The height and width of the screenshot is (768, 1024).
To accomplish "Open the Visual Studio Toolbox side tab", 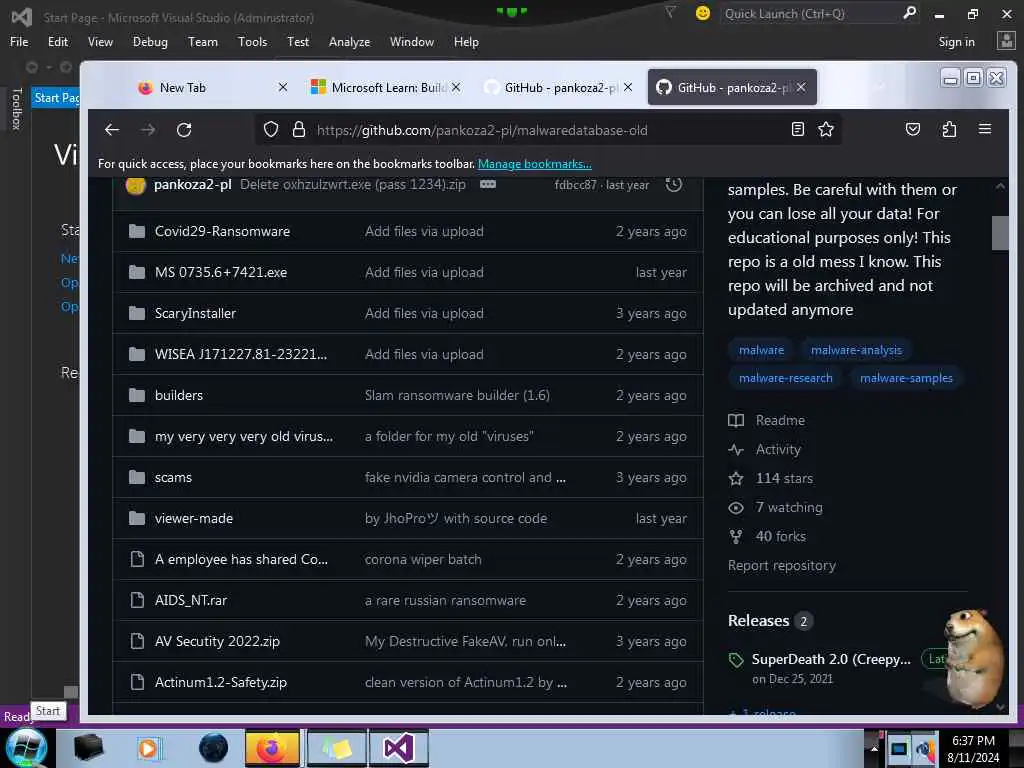I will click(x=17, y=108).
